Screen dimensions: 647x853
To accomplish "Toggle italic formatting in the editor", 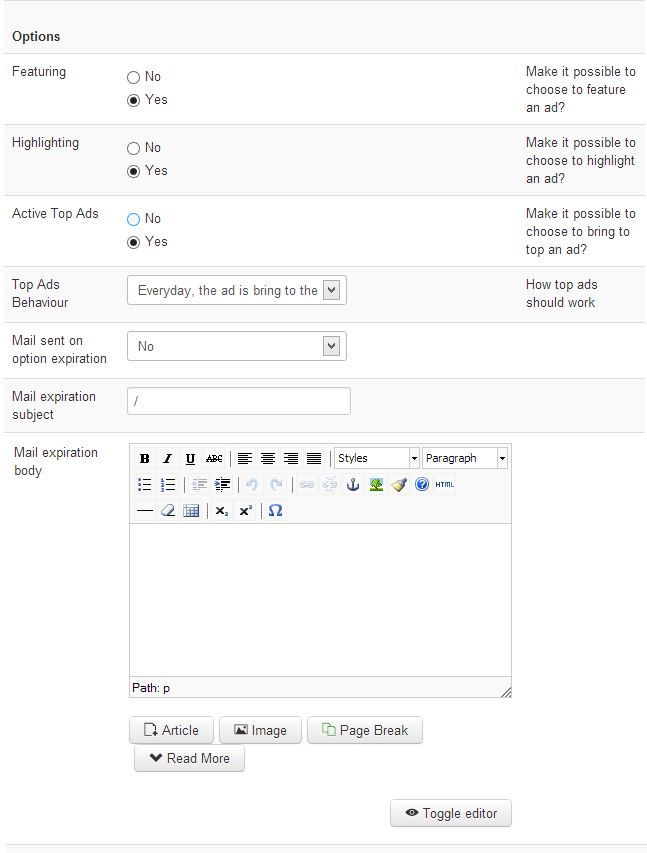I will click(168, 459).
